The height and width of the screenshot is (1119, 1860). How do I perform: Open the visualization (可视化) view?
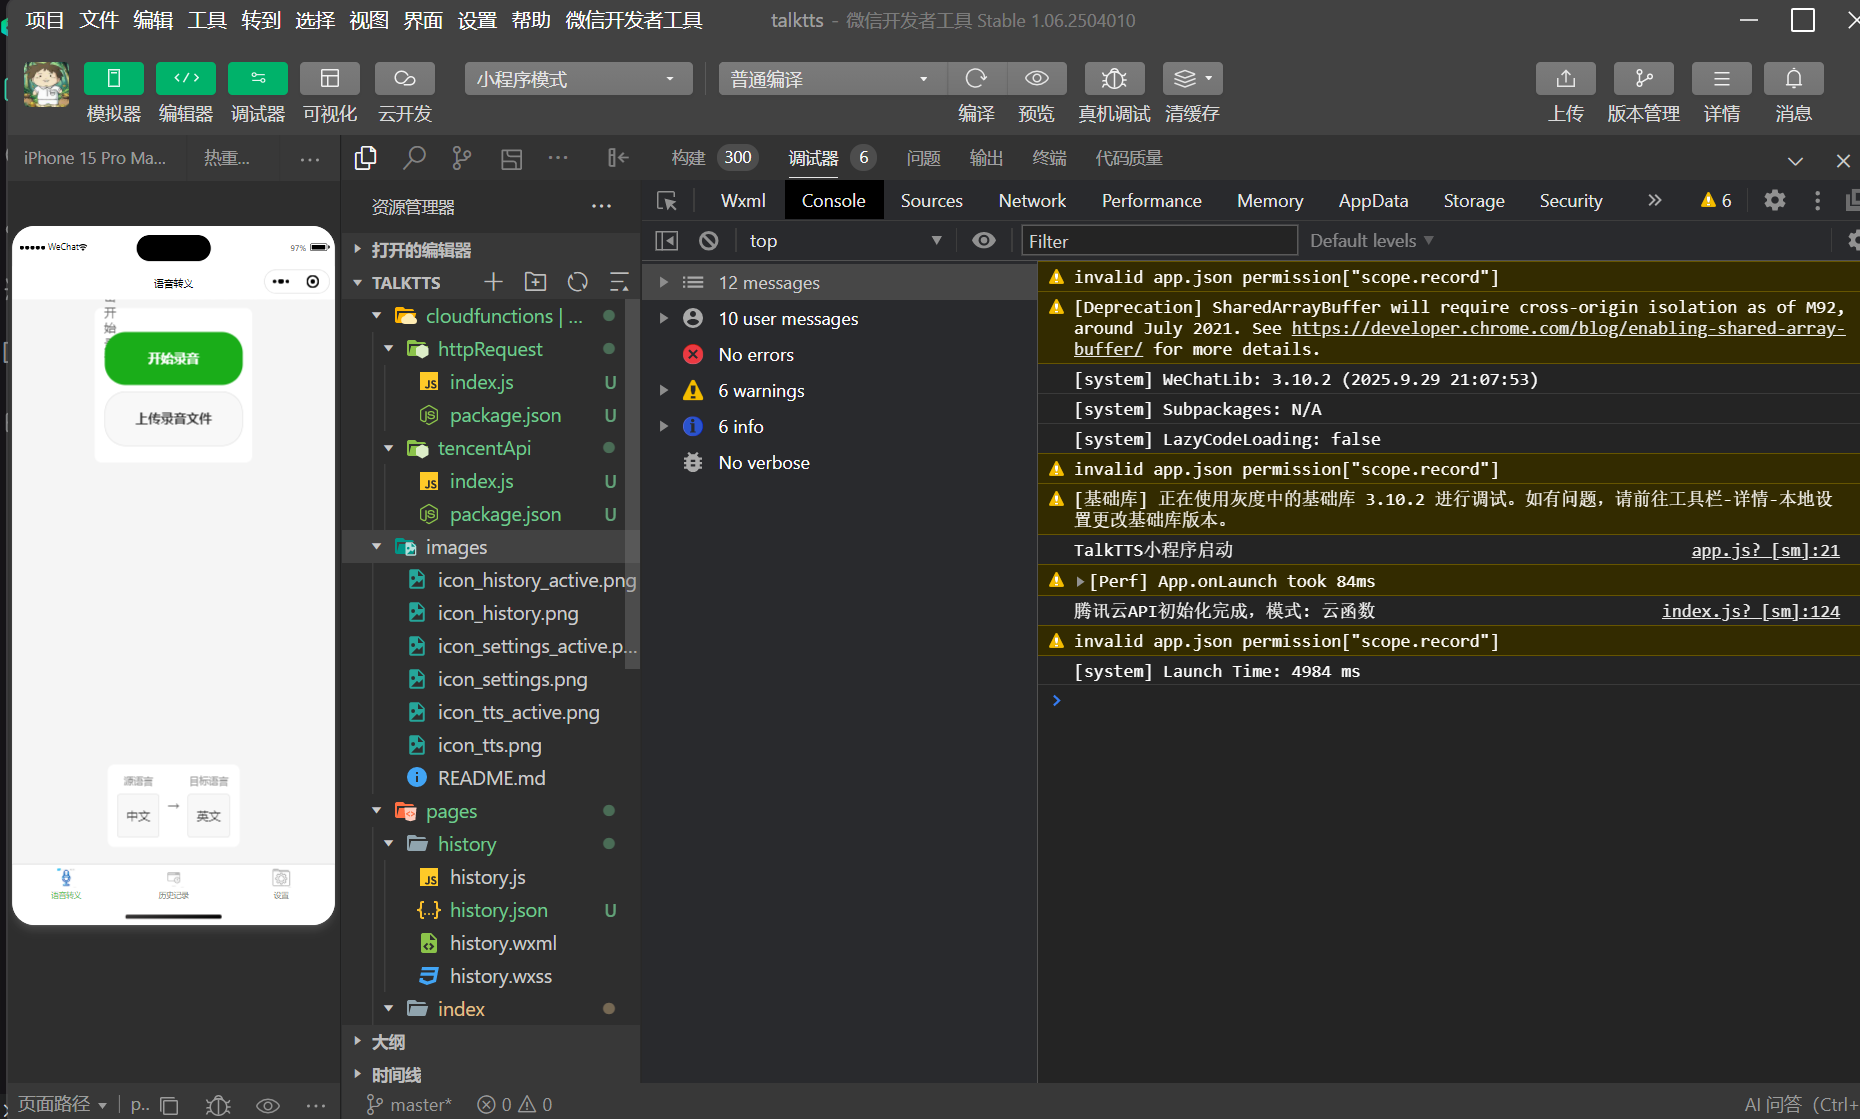(x=330, y=79)
